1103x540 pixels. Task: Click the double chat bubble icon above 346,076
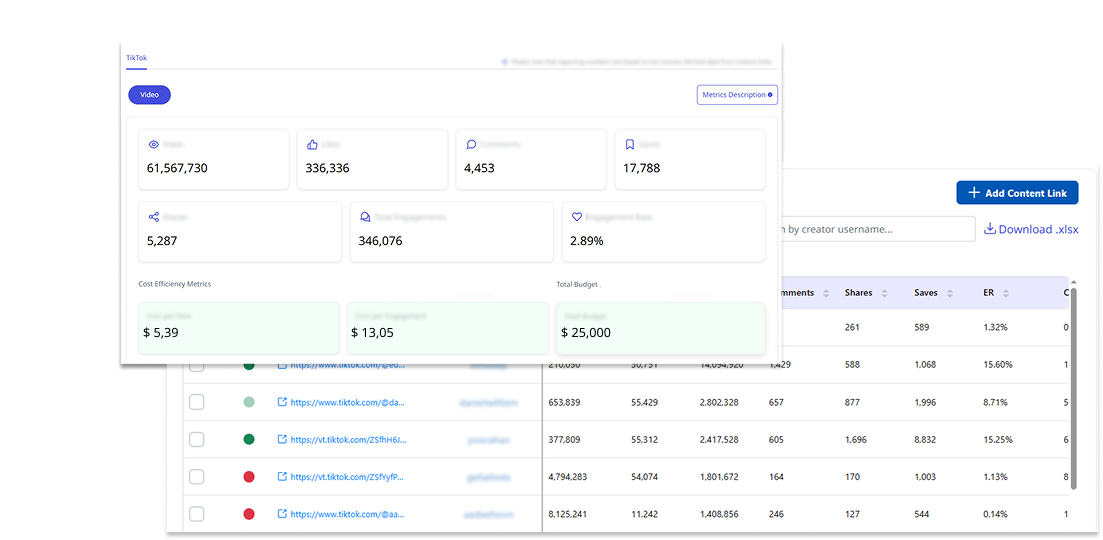(365, 217)
